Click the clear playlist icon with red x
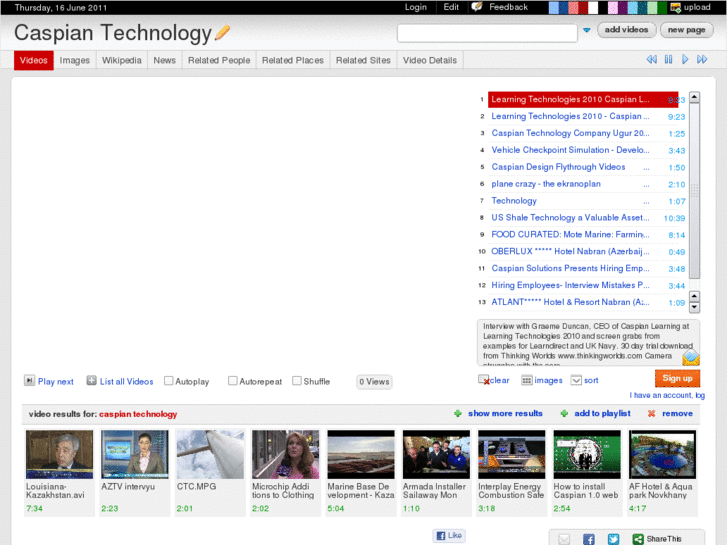 (484, 380)
